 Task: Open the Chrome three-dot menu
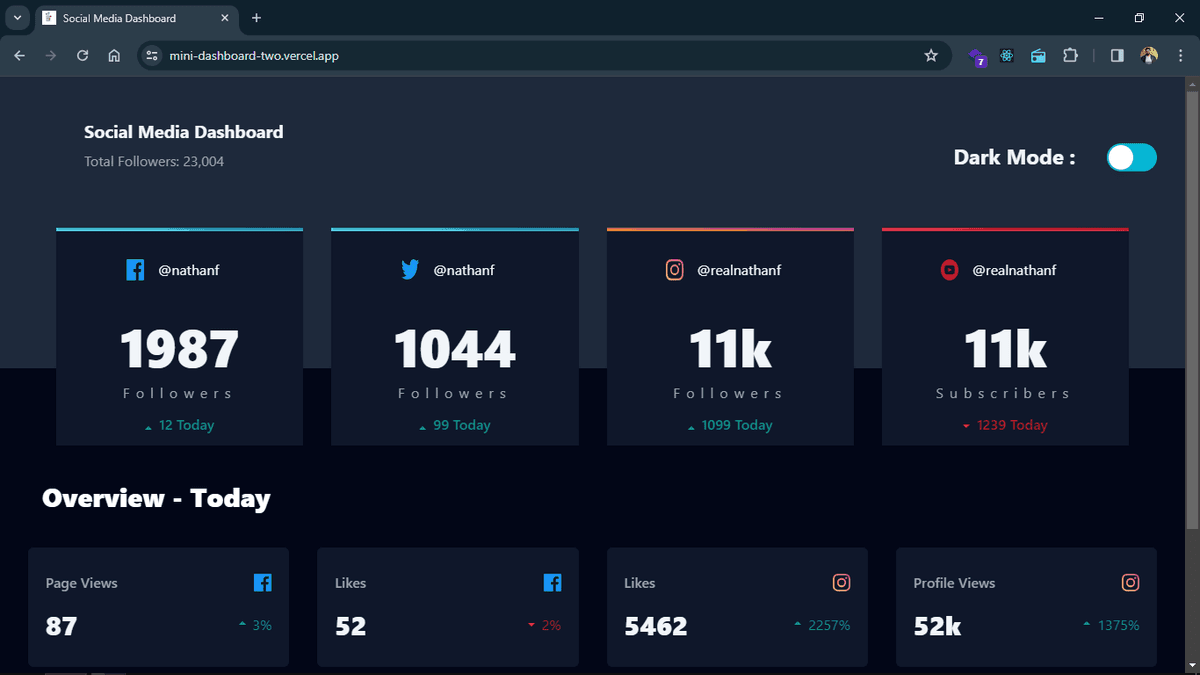(1180, 56)
